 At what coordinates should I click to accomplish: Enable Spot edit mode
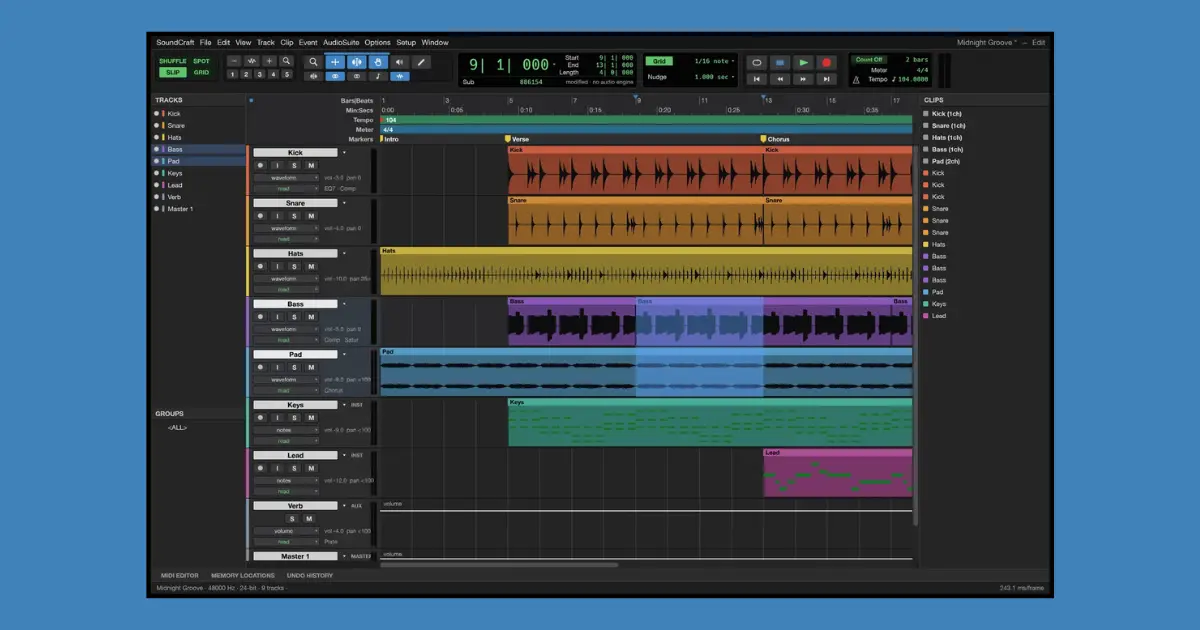[x=201, y=61]
